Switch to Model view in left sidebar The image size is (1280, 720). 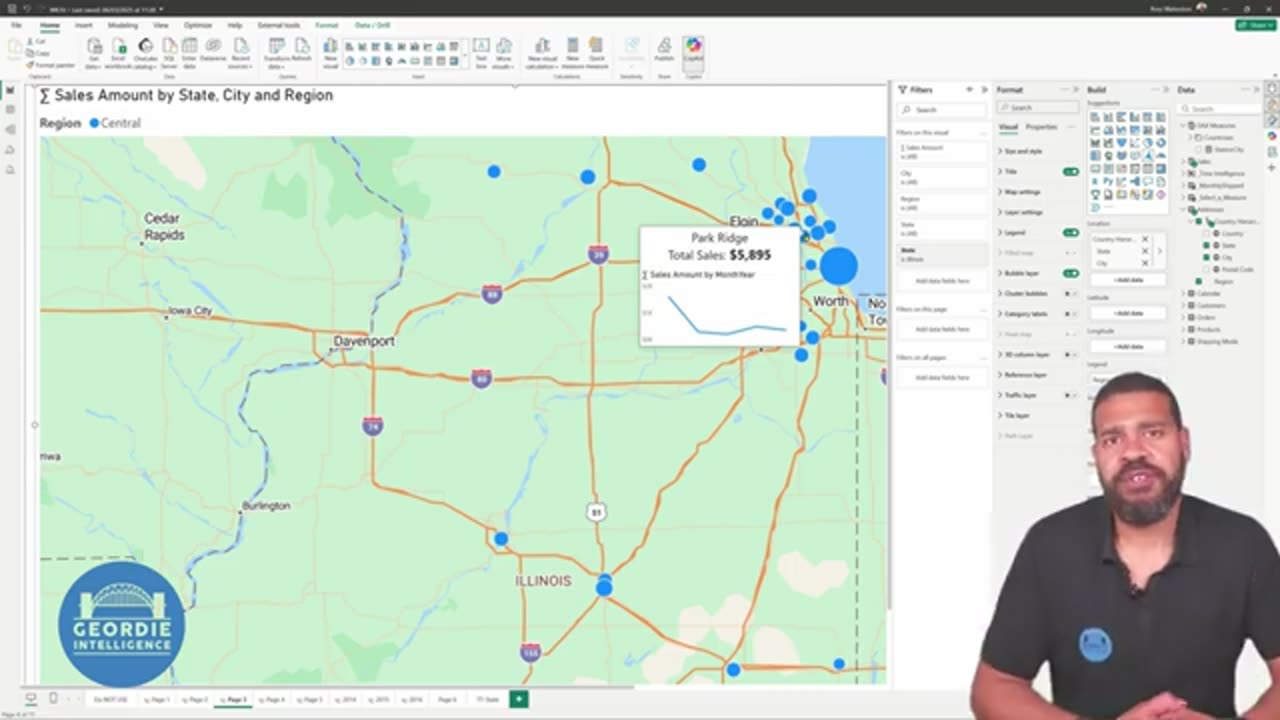pos(10,129)
